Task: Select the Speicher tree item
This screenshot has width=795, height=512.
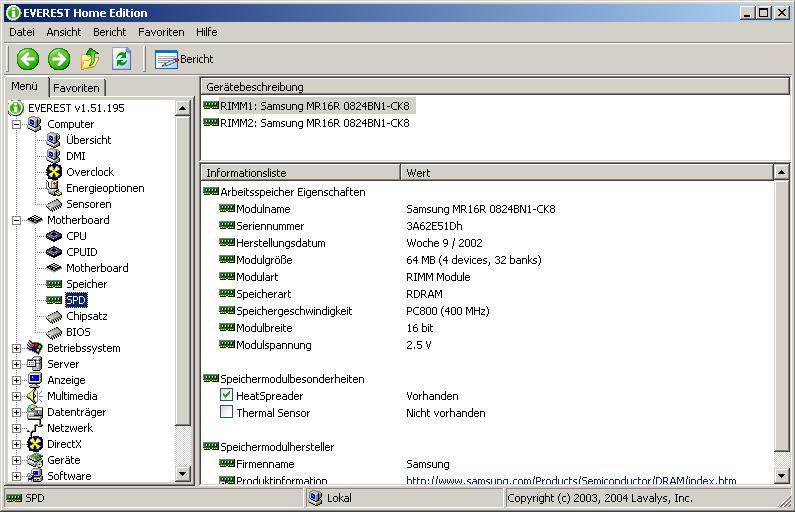Action: click(x=87, y=284)
